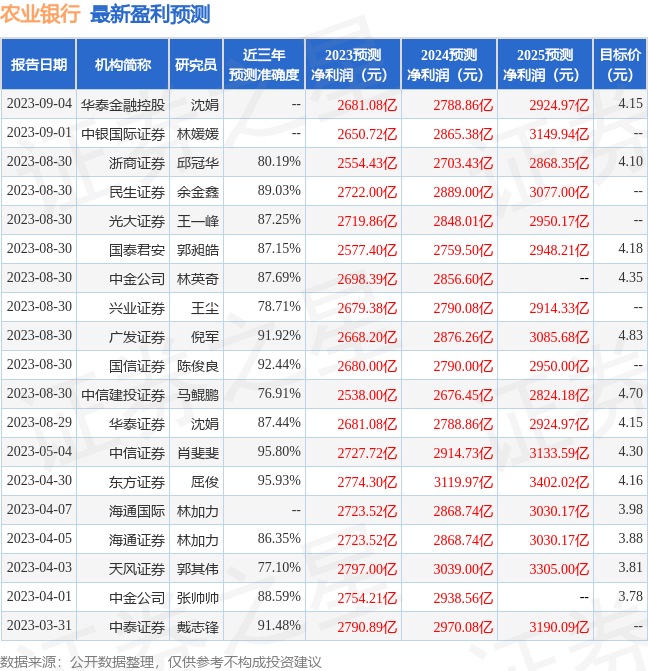Click researcher 余金鑫
The height and width of the screenshot is (671, 648).
tap(198, 192)
